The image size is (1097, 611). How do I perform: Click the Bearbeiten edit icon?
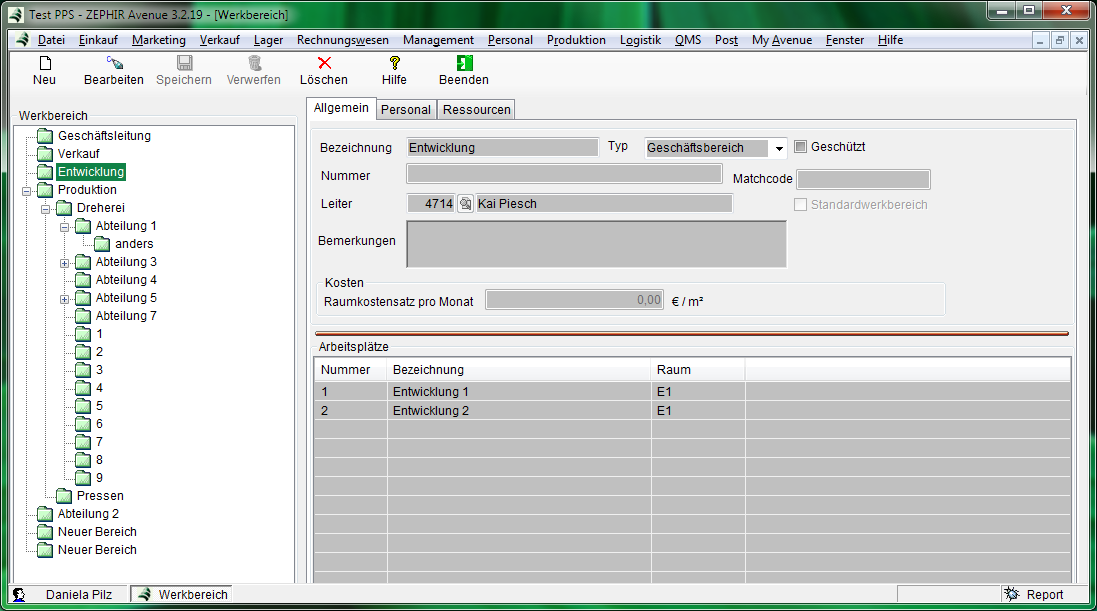click(x=114, y=63)
